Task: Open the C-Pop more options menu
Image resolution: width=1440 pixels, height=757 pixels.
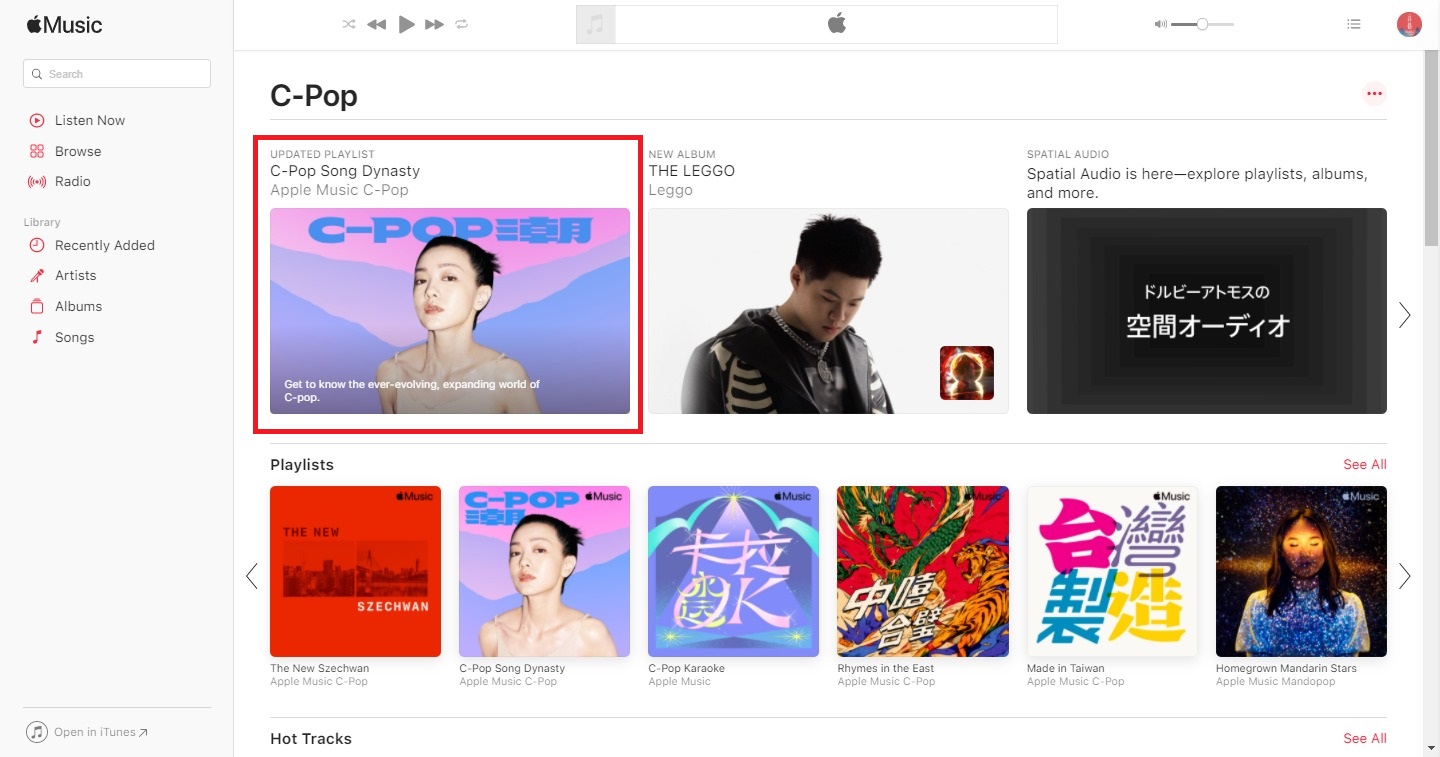Action: [1374, 94]
